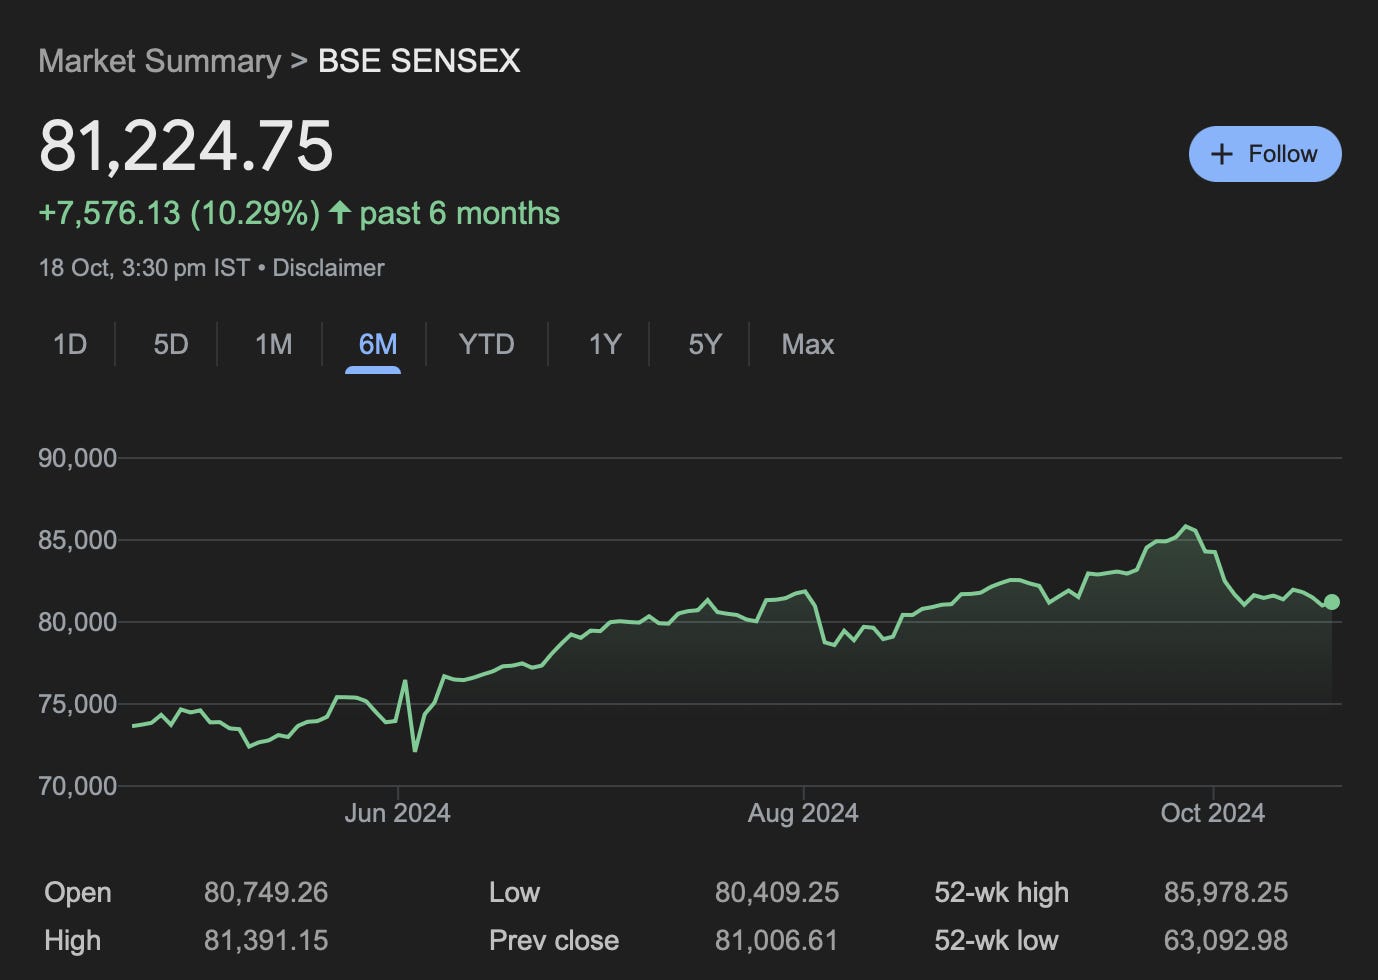Screen dimensions: 1378x980
Task: Click the Jun 2024 axis label
Action: coord(397,813)
